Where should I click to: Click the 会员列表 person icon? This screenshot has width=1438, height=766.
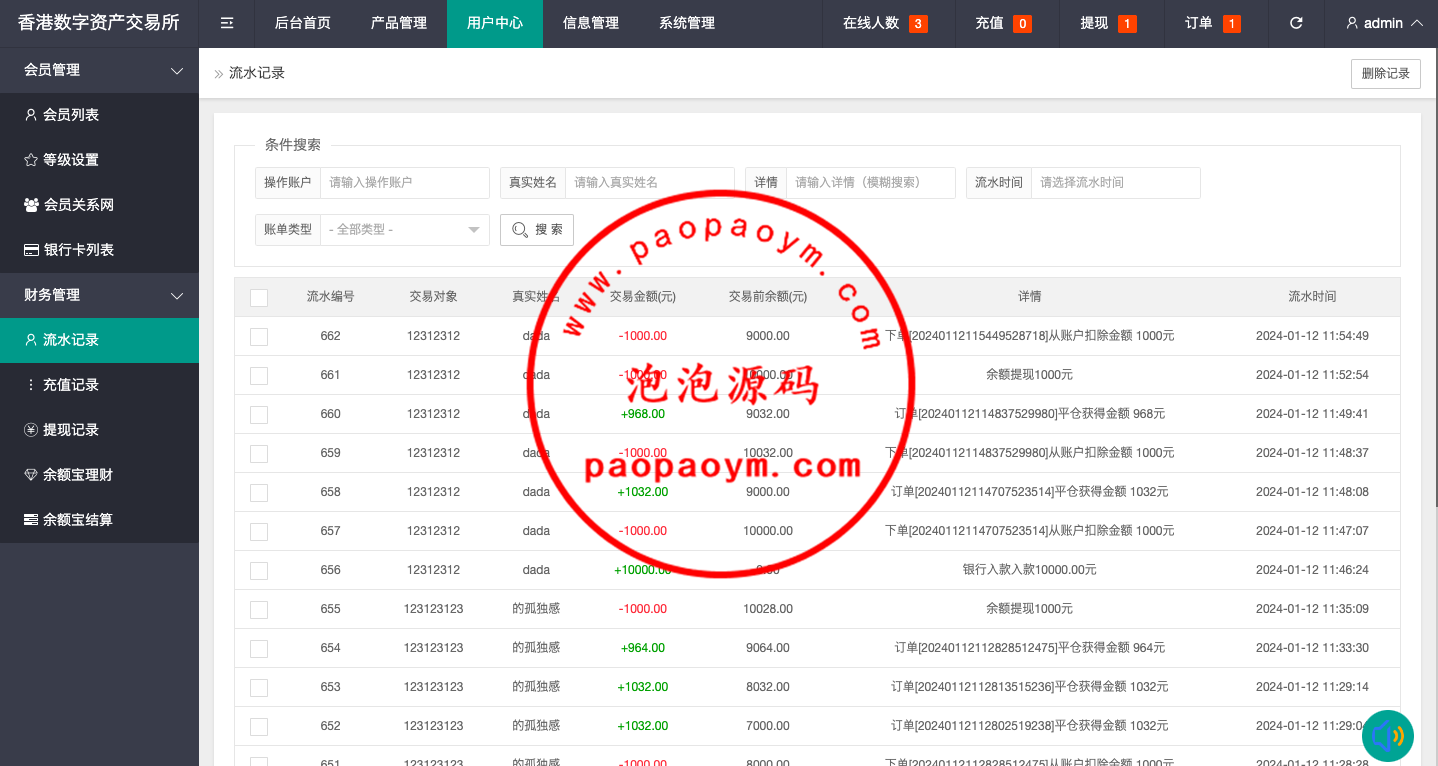click(31, 115)
